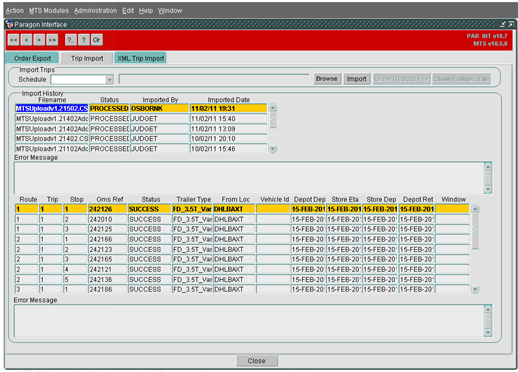Go to first record with << button

coord(14,40)
